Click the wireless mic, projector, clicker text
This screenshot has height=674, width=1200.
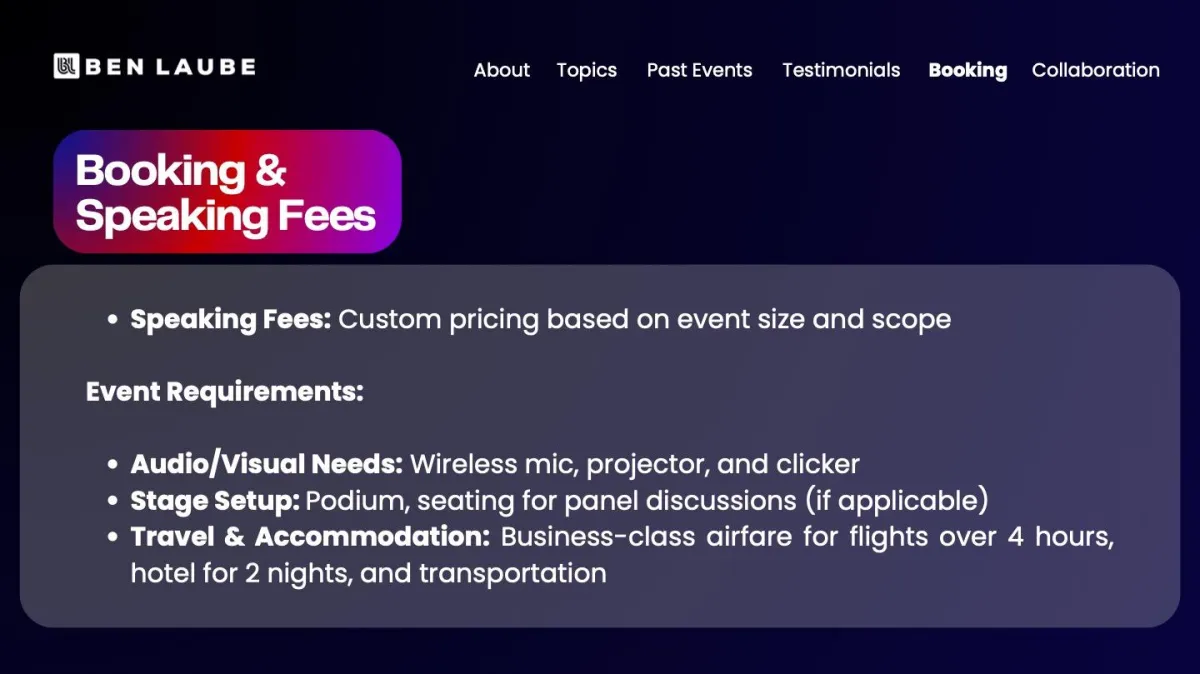[x=635, y=464]
